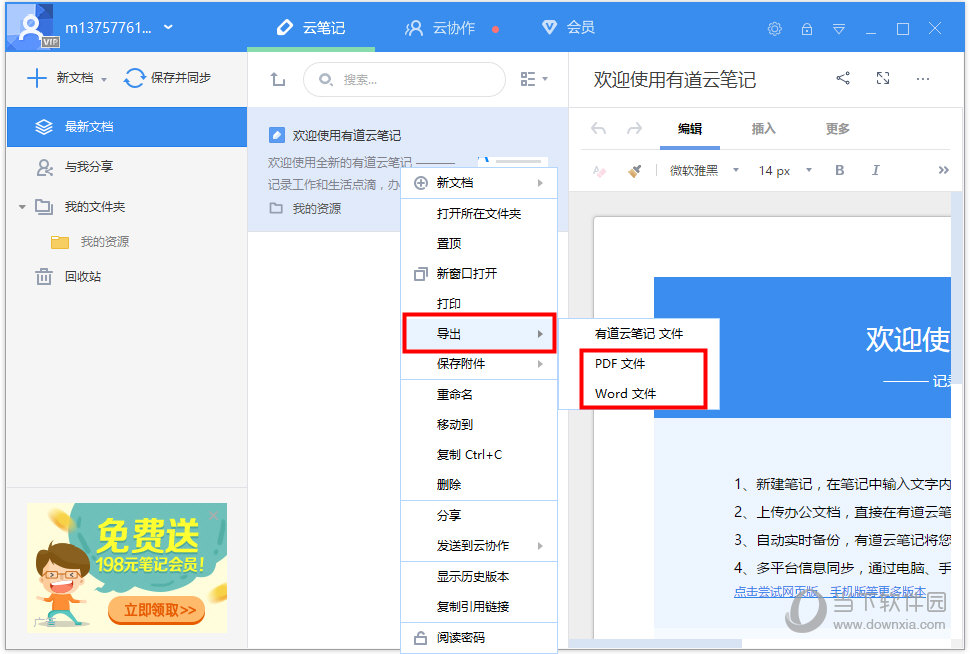This screenshot has width=970, height=654.
Task: Switch to the 更多 editor tab
Action: click(837, 129)
